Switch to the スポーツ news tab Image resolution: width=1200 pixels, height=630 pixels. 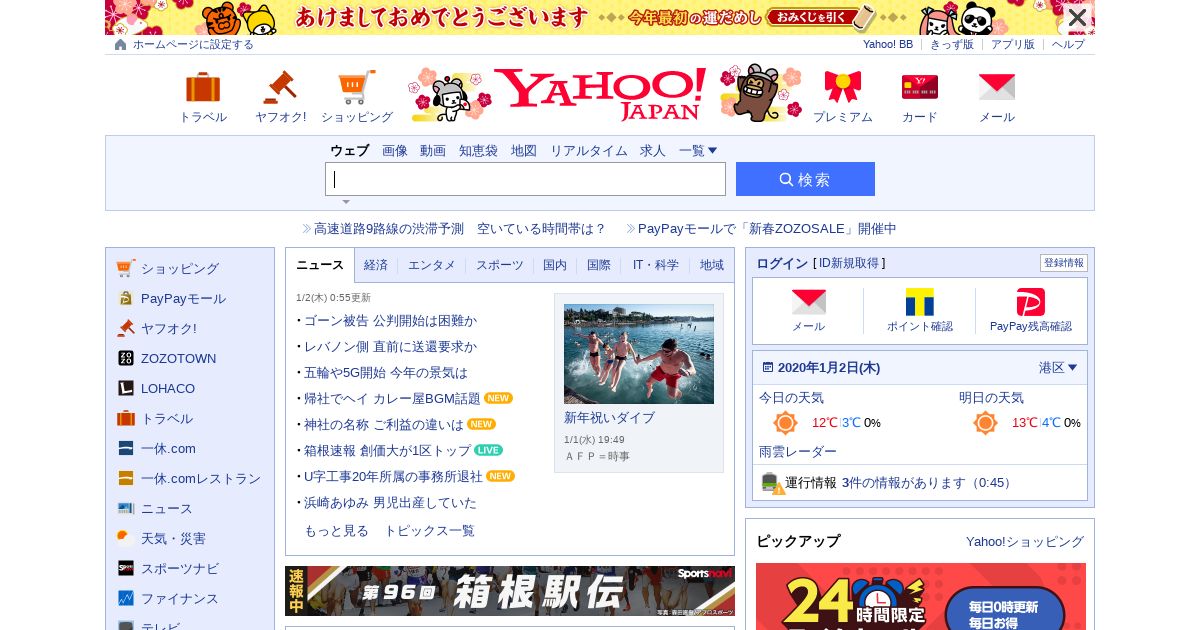499,265
